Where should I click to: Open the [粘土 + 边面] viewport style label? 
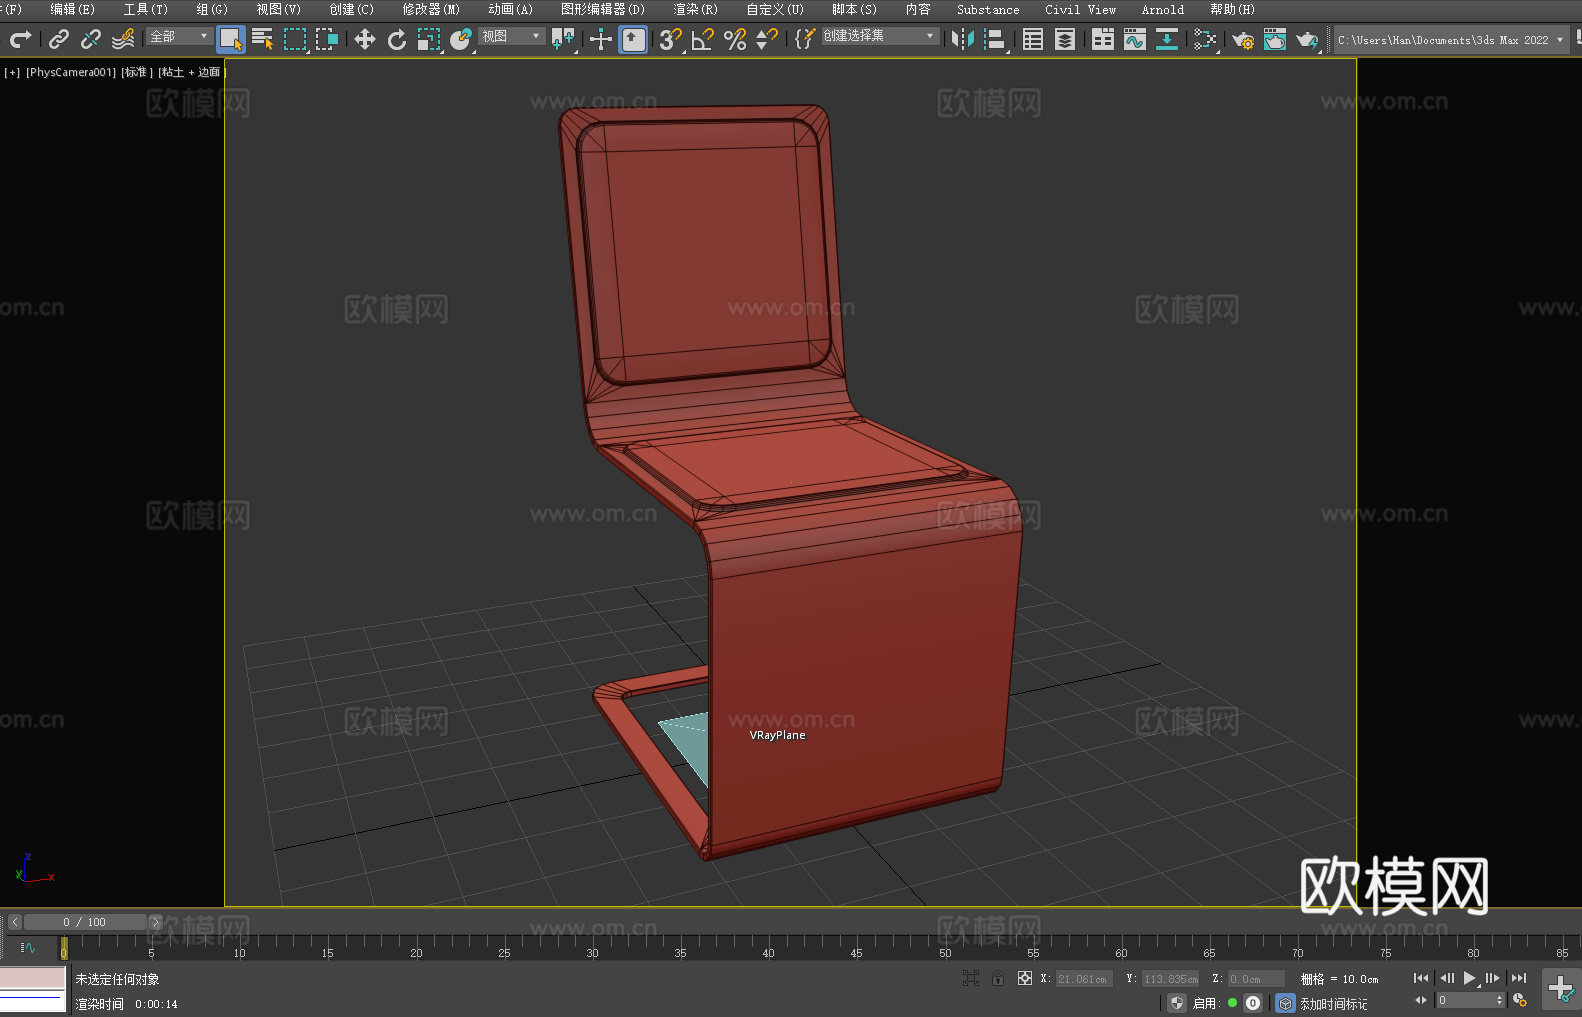tap(192, 72)
